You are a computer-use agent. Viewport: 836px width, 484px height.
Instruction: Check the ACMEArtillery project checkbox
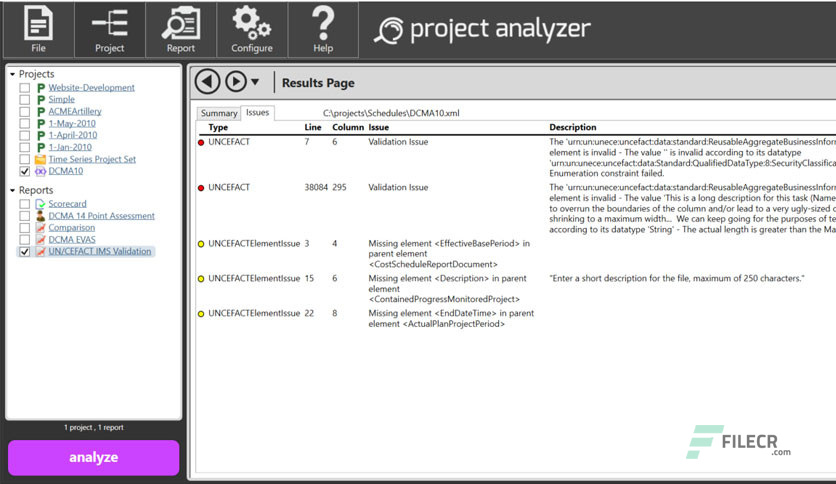25,111
